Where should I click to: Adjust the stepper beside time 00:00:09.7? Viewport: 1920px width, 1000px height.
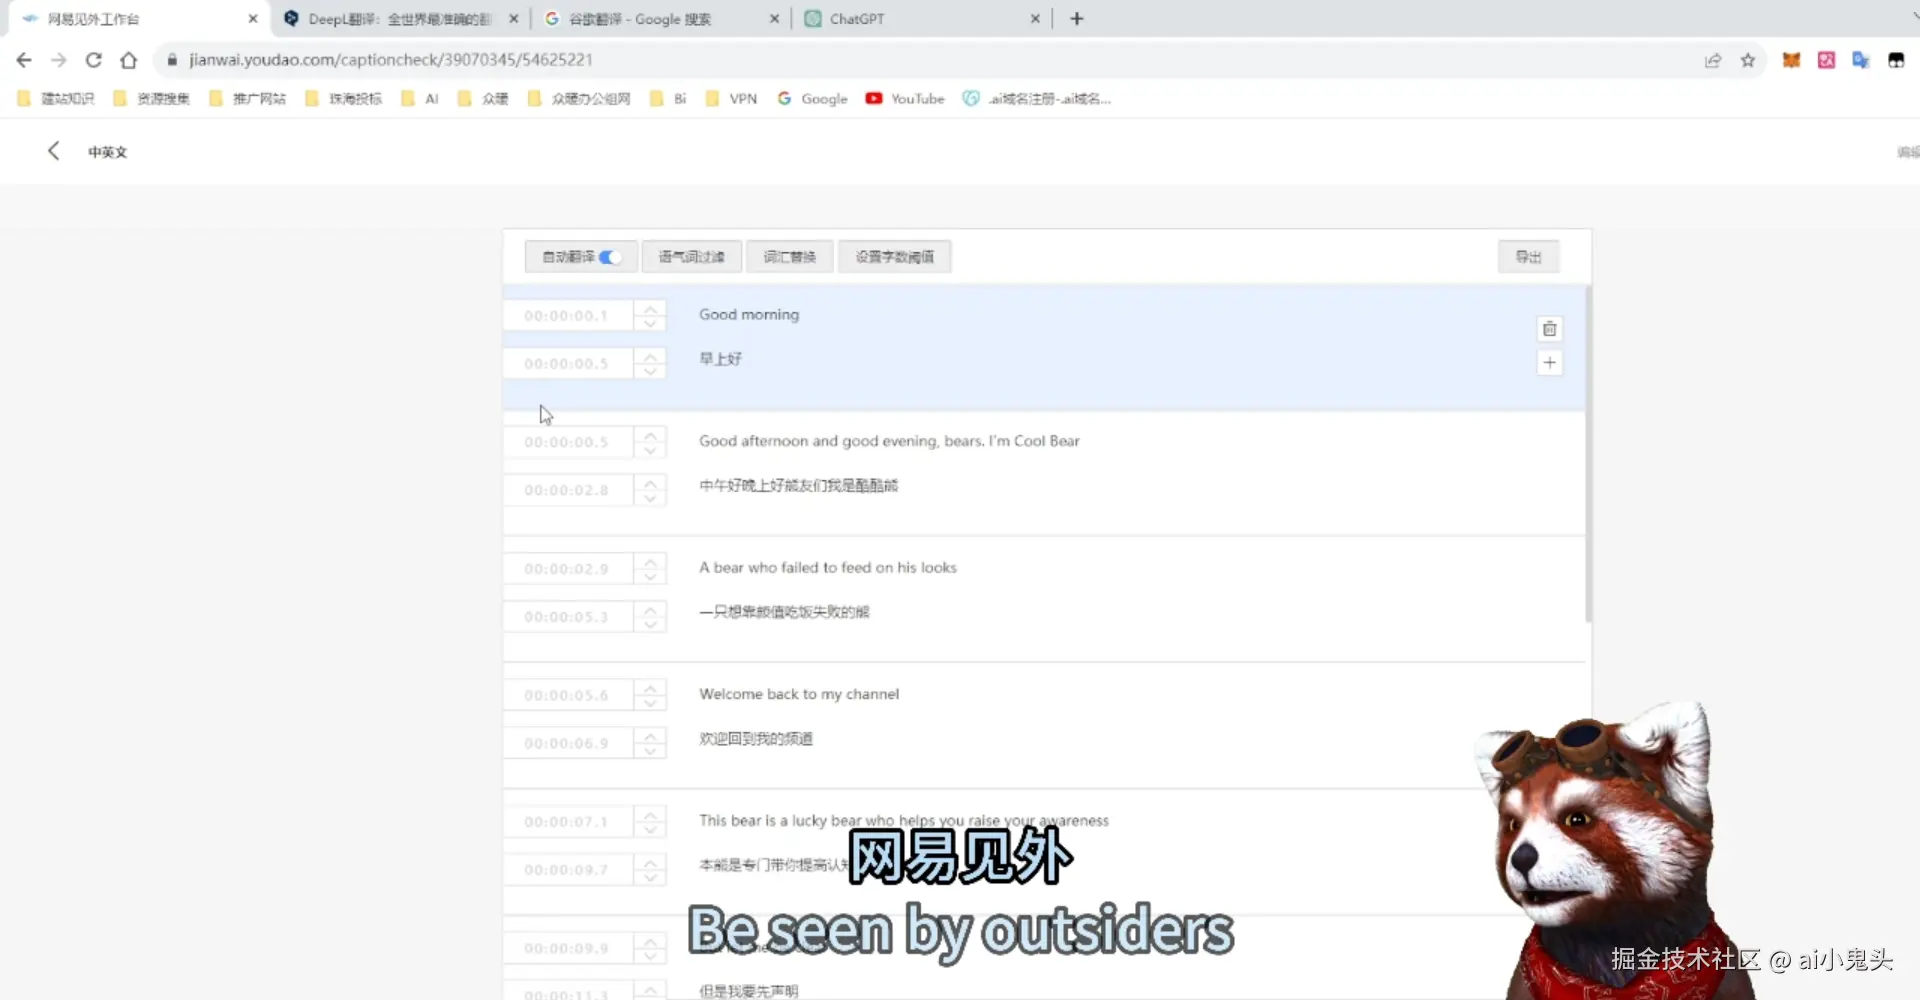[650, 870]
